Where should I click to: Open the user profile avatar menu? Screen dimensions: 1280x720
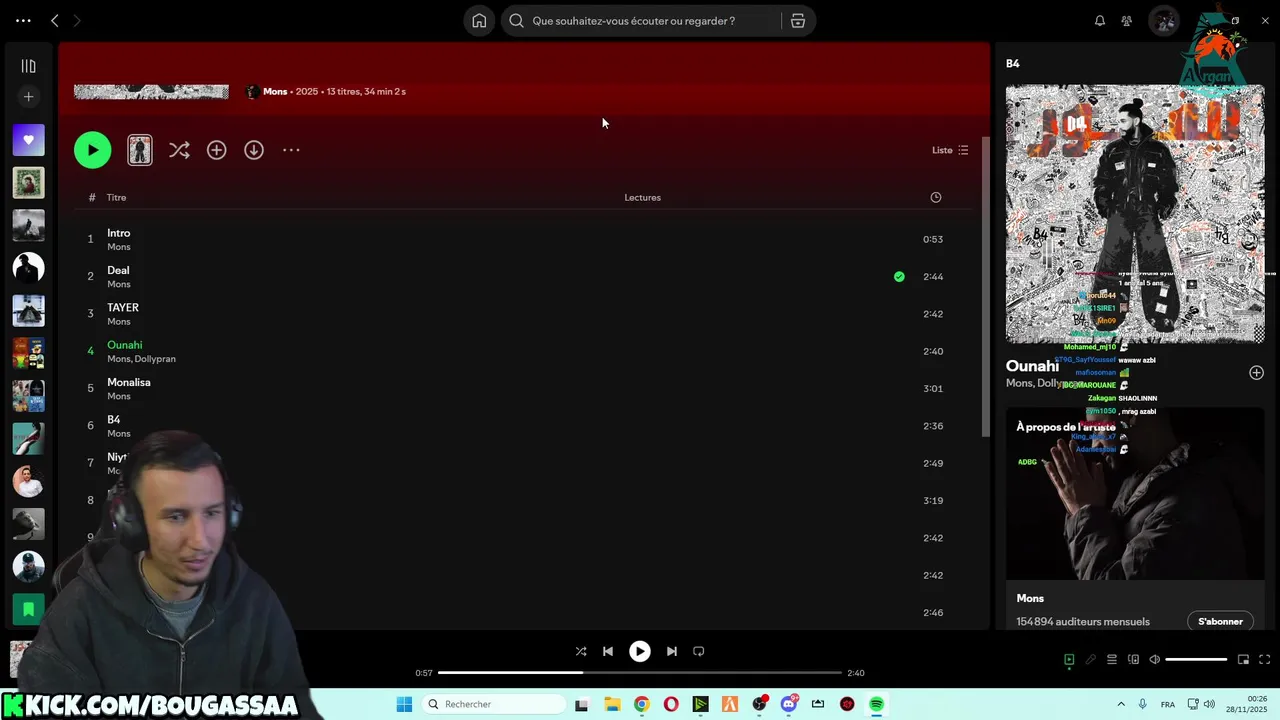[1164, 21]
